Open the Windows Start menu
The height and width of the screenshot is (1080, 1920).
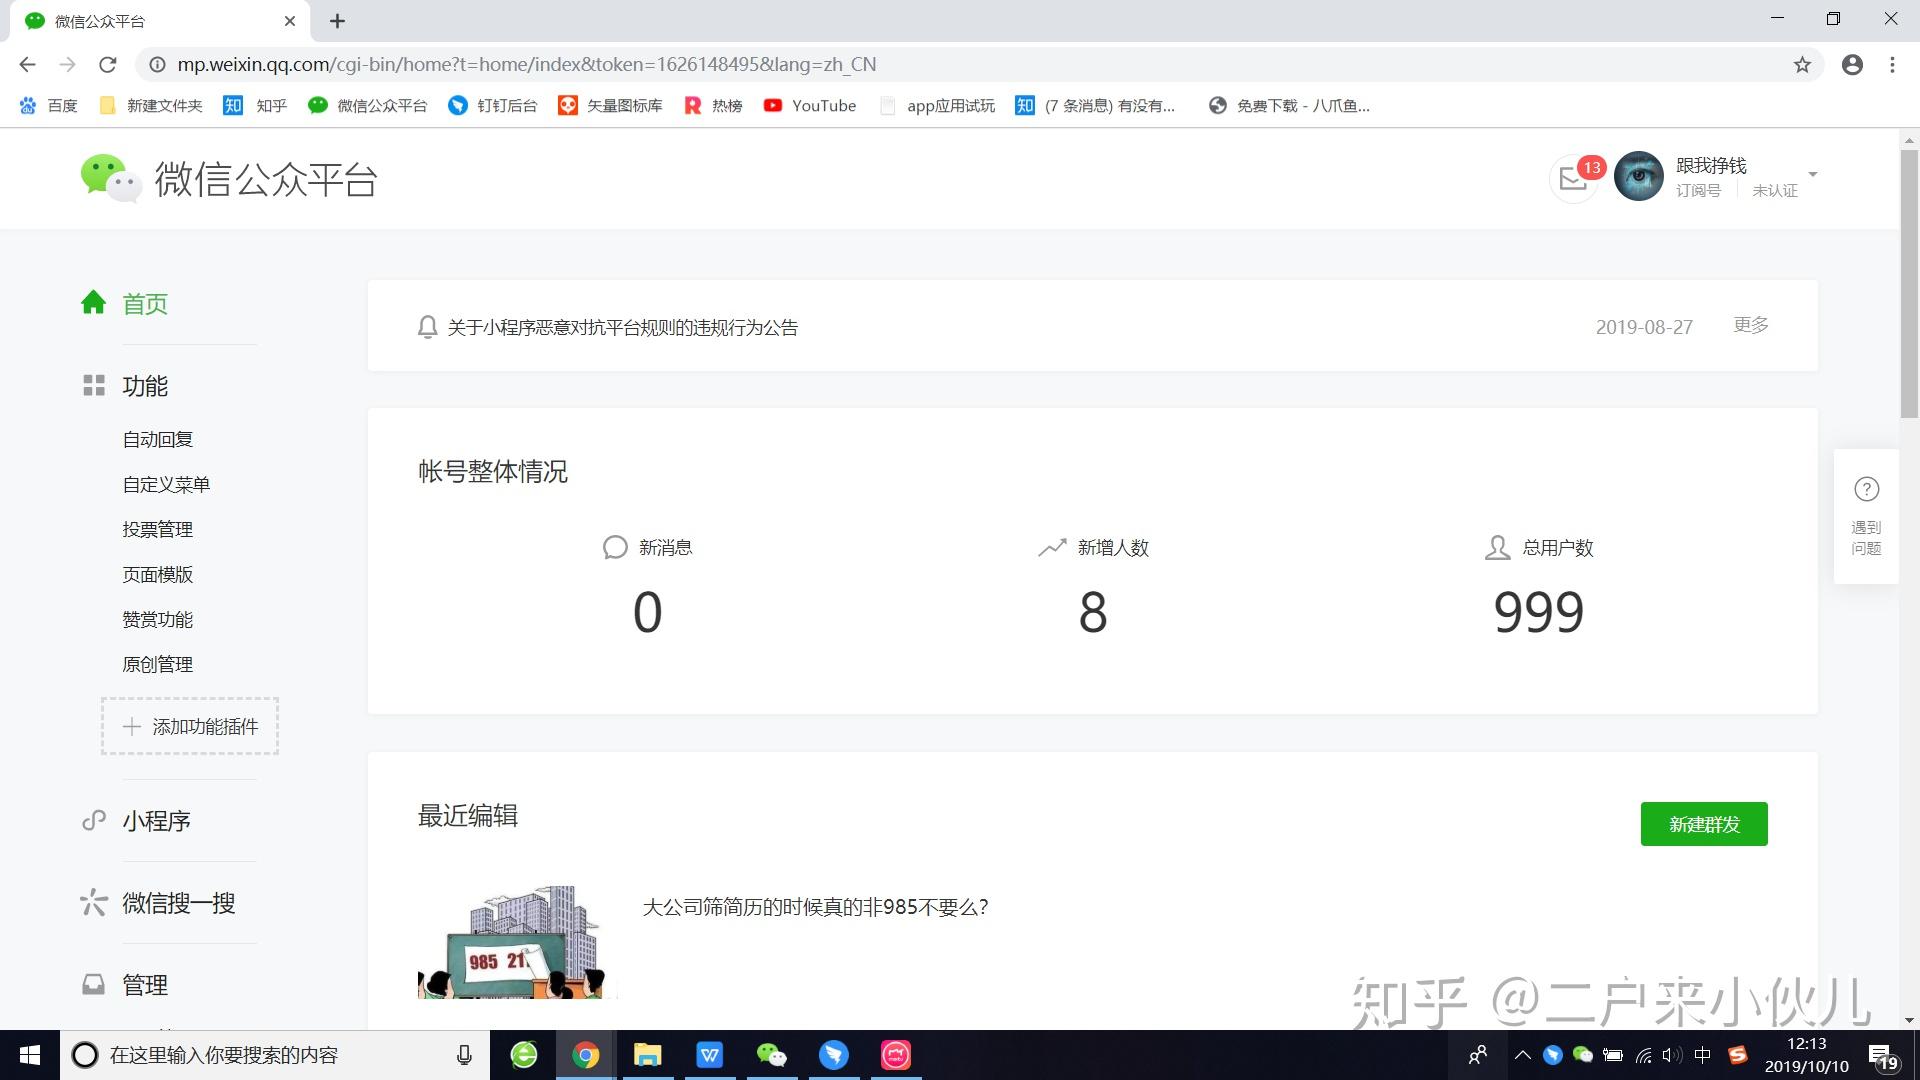(30, 1055)
